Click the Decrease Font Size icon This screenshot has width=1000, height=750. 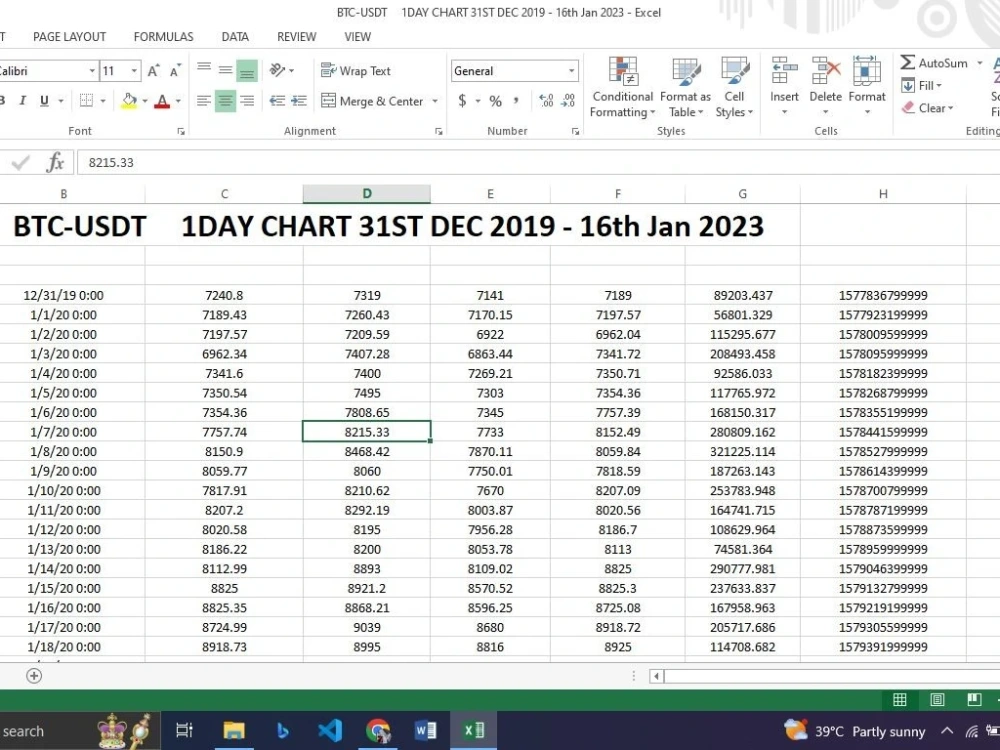[x=175, y=71]
